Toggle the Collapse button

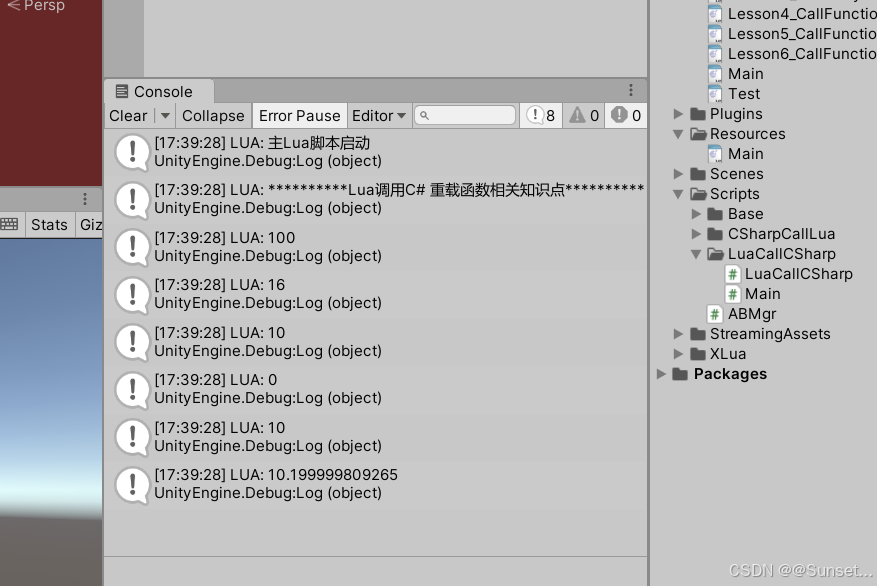pos(213,116)
